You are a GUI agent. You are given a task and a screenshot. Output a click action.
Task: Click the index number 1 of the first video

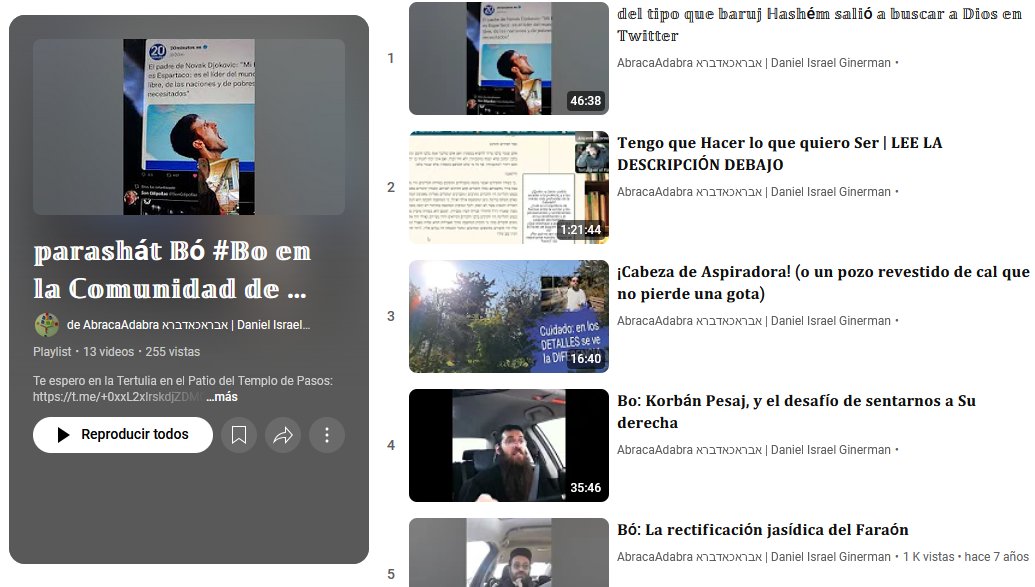click(x=391, y=58)
